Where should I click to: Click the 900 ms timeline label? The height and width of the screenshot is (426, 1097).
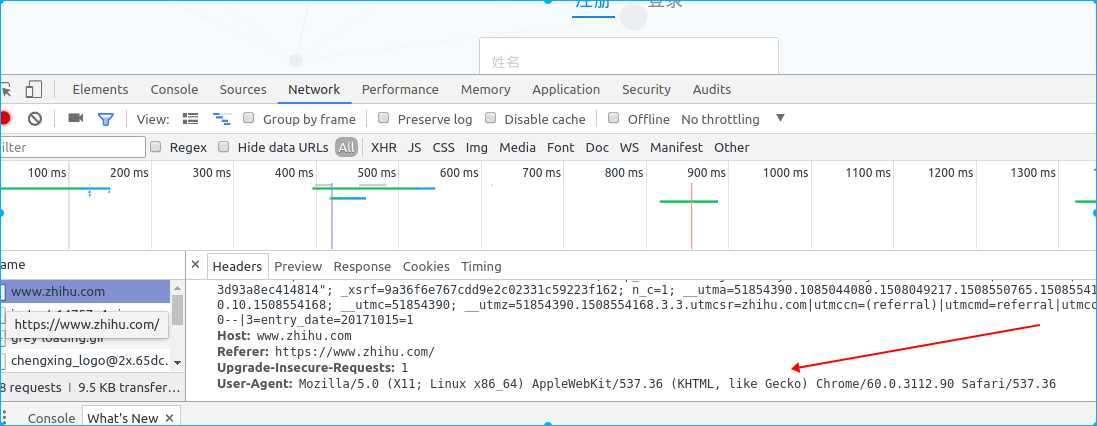(707, 173)
